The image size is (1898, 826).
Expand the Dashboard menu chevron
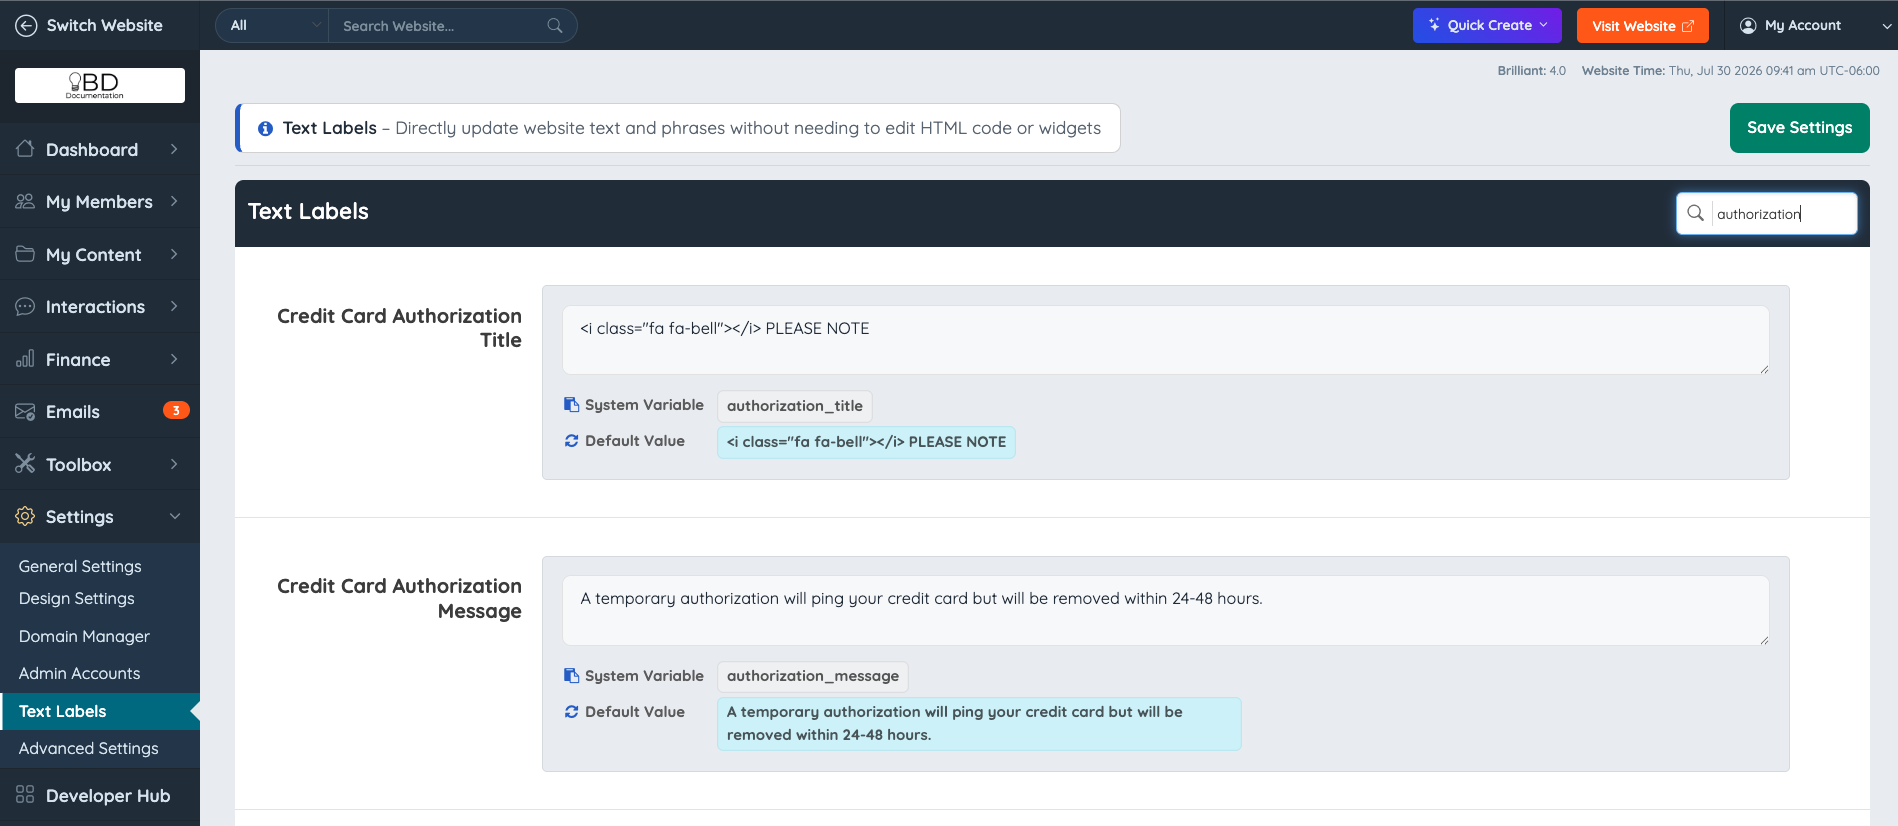tap(174, 149)
